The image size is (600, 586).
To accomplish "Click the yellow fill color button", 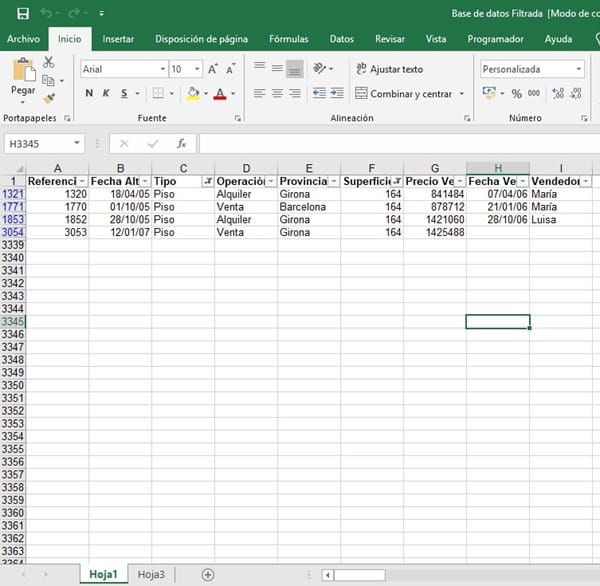I will click(x=193, y=93).
